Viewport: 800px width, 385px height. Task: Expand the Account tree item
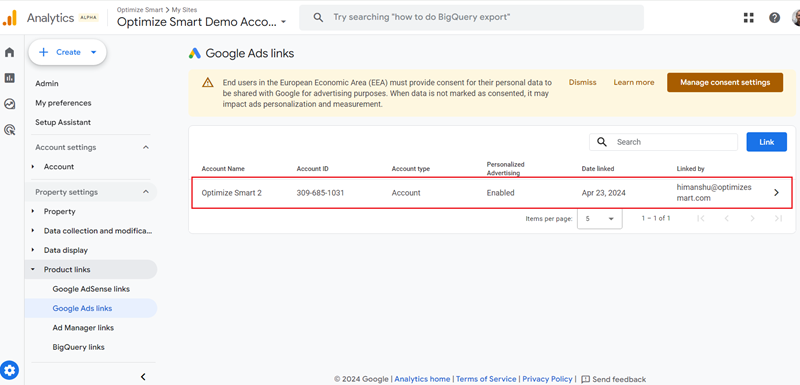click(x=33, y=167)
